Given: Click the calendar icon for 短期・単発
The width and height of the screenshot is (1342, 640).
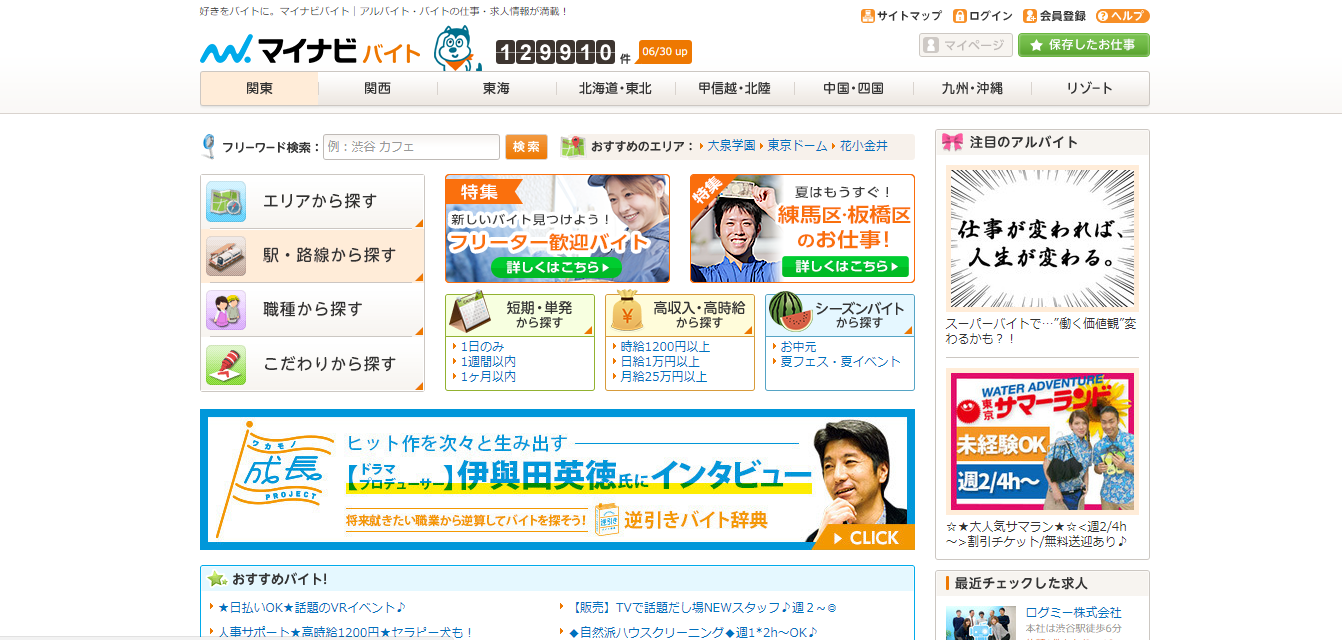Looking at the screenshot, I should tap(469, 313).
